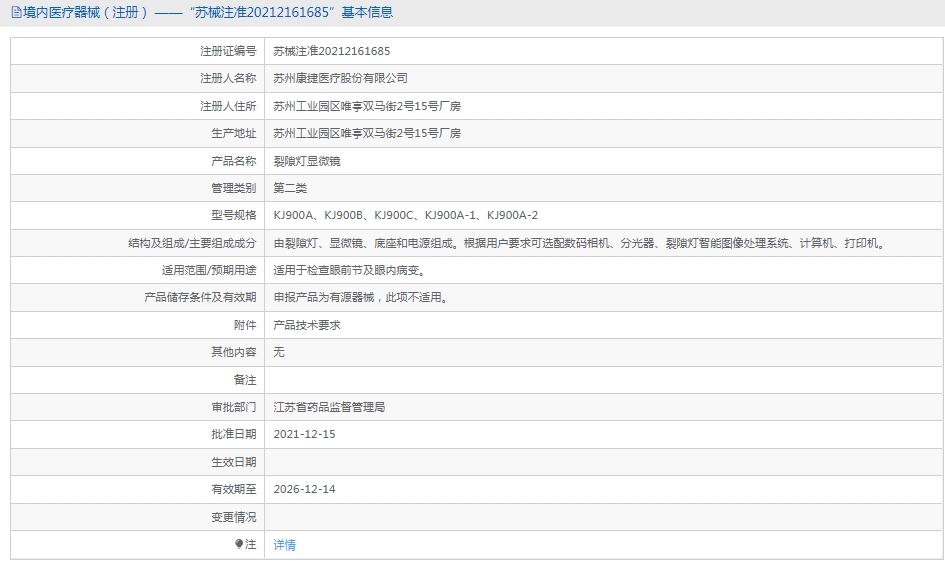Click the 产品储存条件及有效期 label
Viewport: 945px width, 561px height.
(x=200, y=297)
